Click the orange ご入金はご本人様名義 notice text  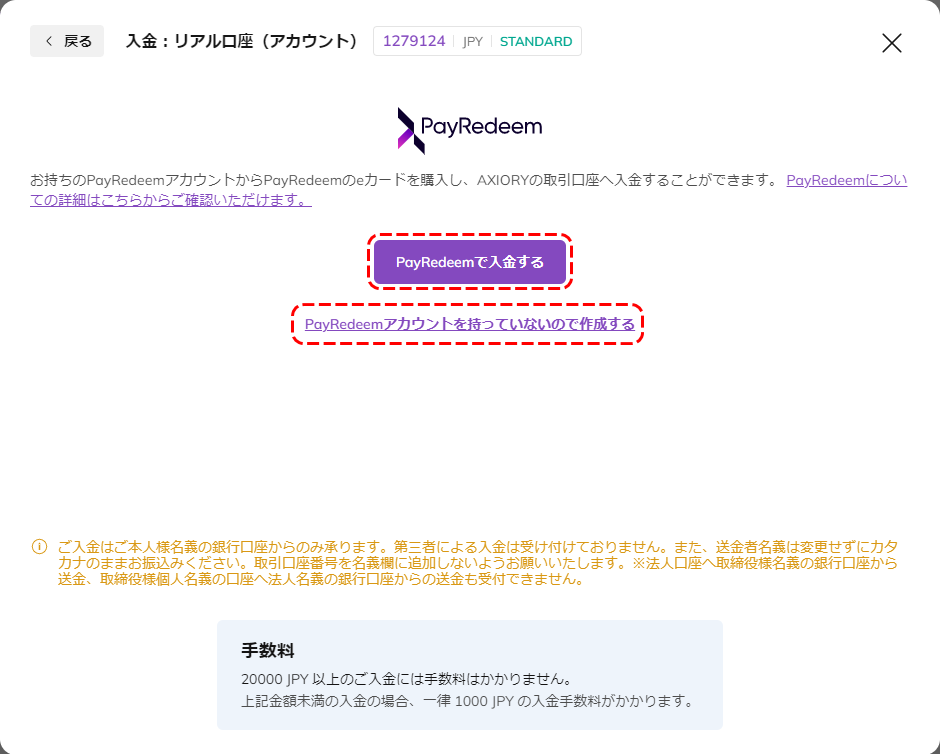click(x=478, y=563)
